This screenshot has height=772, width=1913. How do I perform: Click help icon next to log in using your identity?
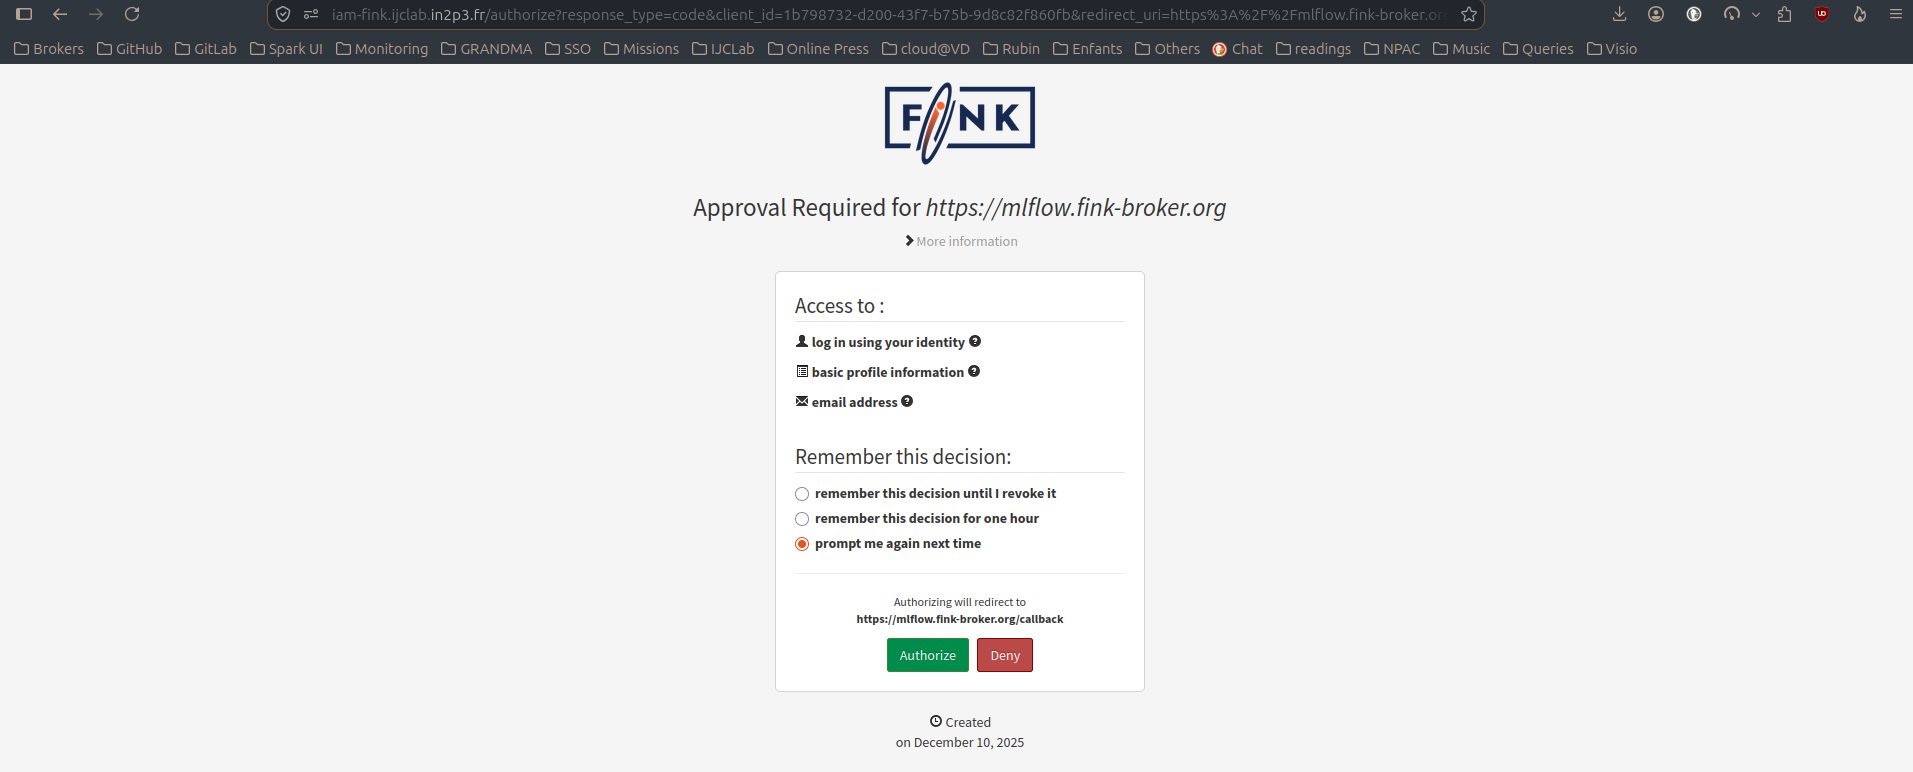[x=975, y=341]
